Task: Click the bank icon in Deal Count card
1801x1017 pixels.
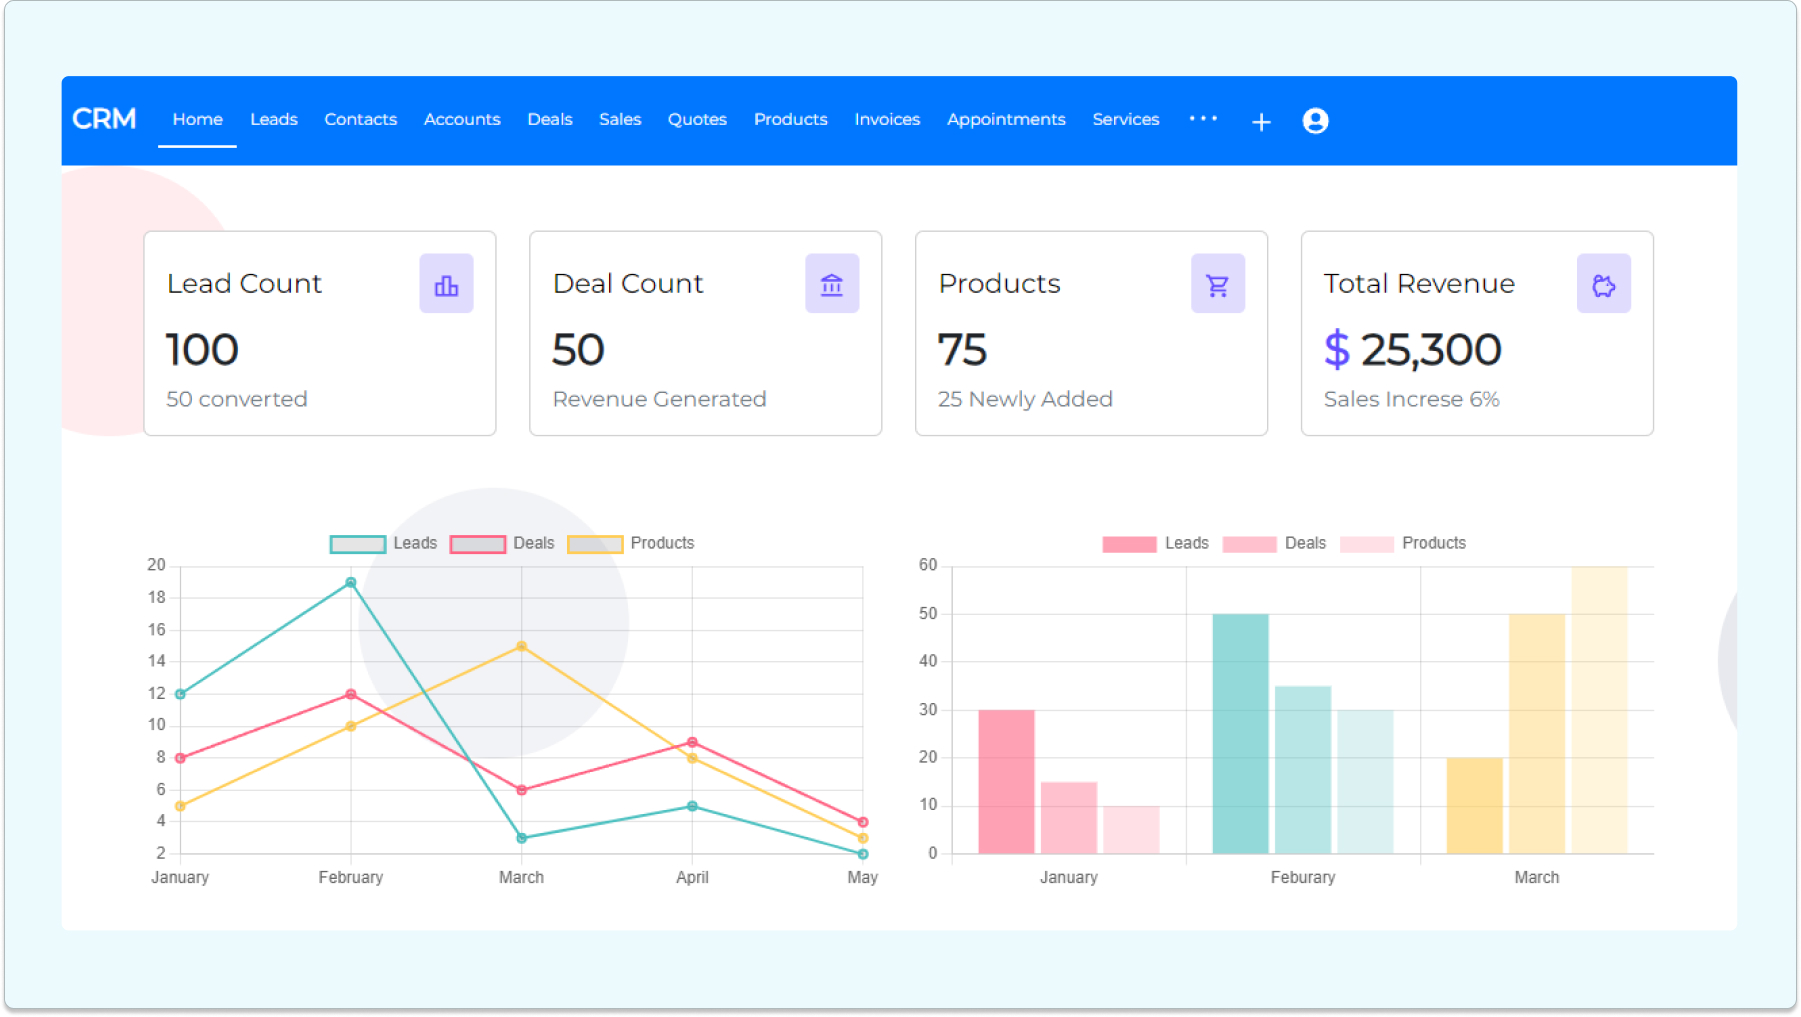Action: [x=831, y=285]
